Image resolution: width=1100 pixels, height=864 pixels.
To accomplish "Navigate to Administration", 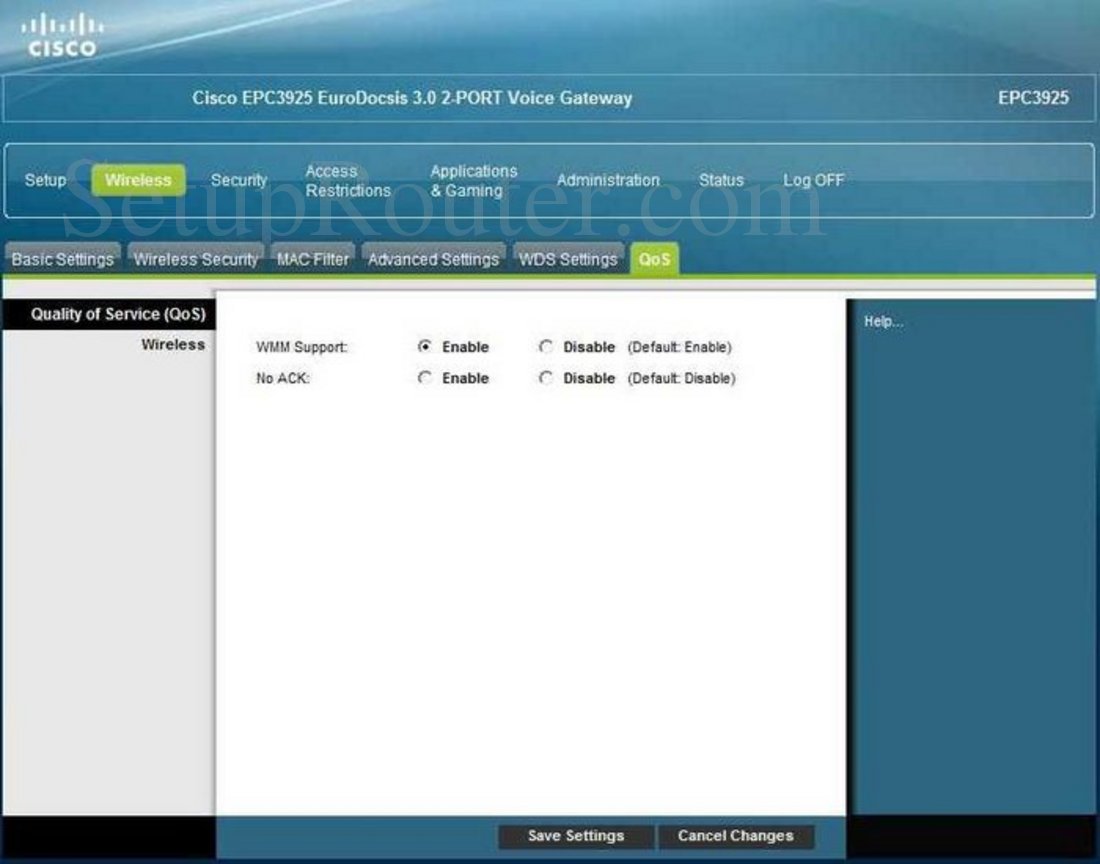I will point(607,180).
